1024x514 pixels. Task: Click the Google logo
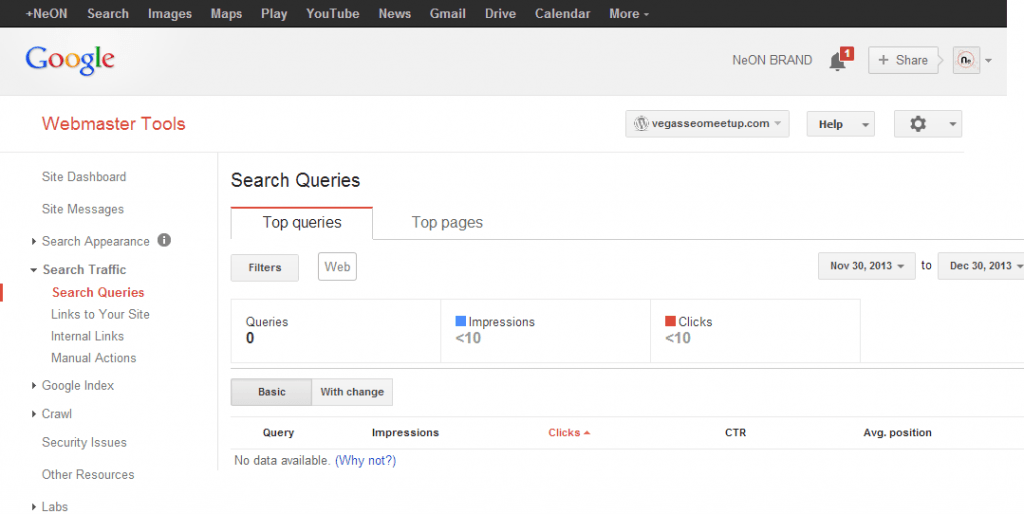click(70, 59)
